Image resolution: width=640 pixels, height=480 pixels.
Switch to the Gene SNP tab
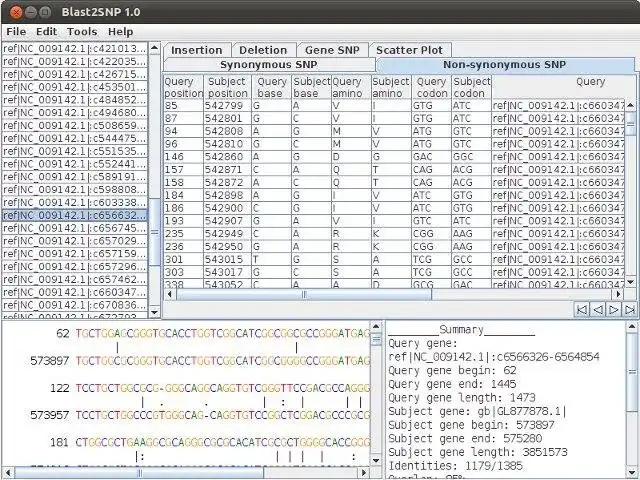(x=332, y=50)
